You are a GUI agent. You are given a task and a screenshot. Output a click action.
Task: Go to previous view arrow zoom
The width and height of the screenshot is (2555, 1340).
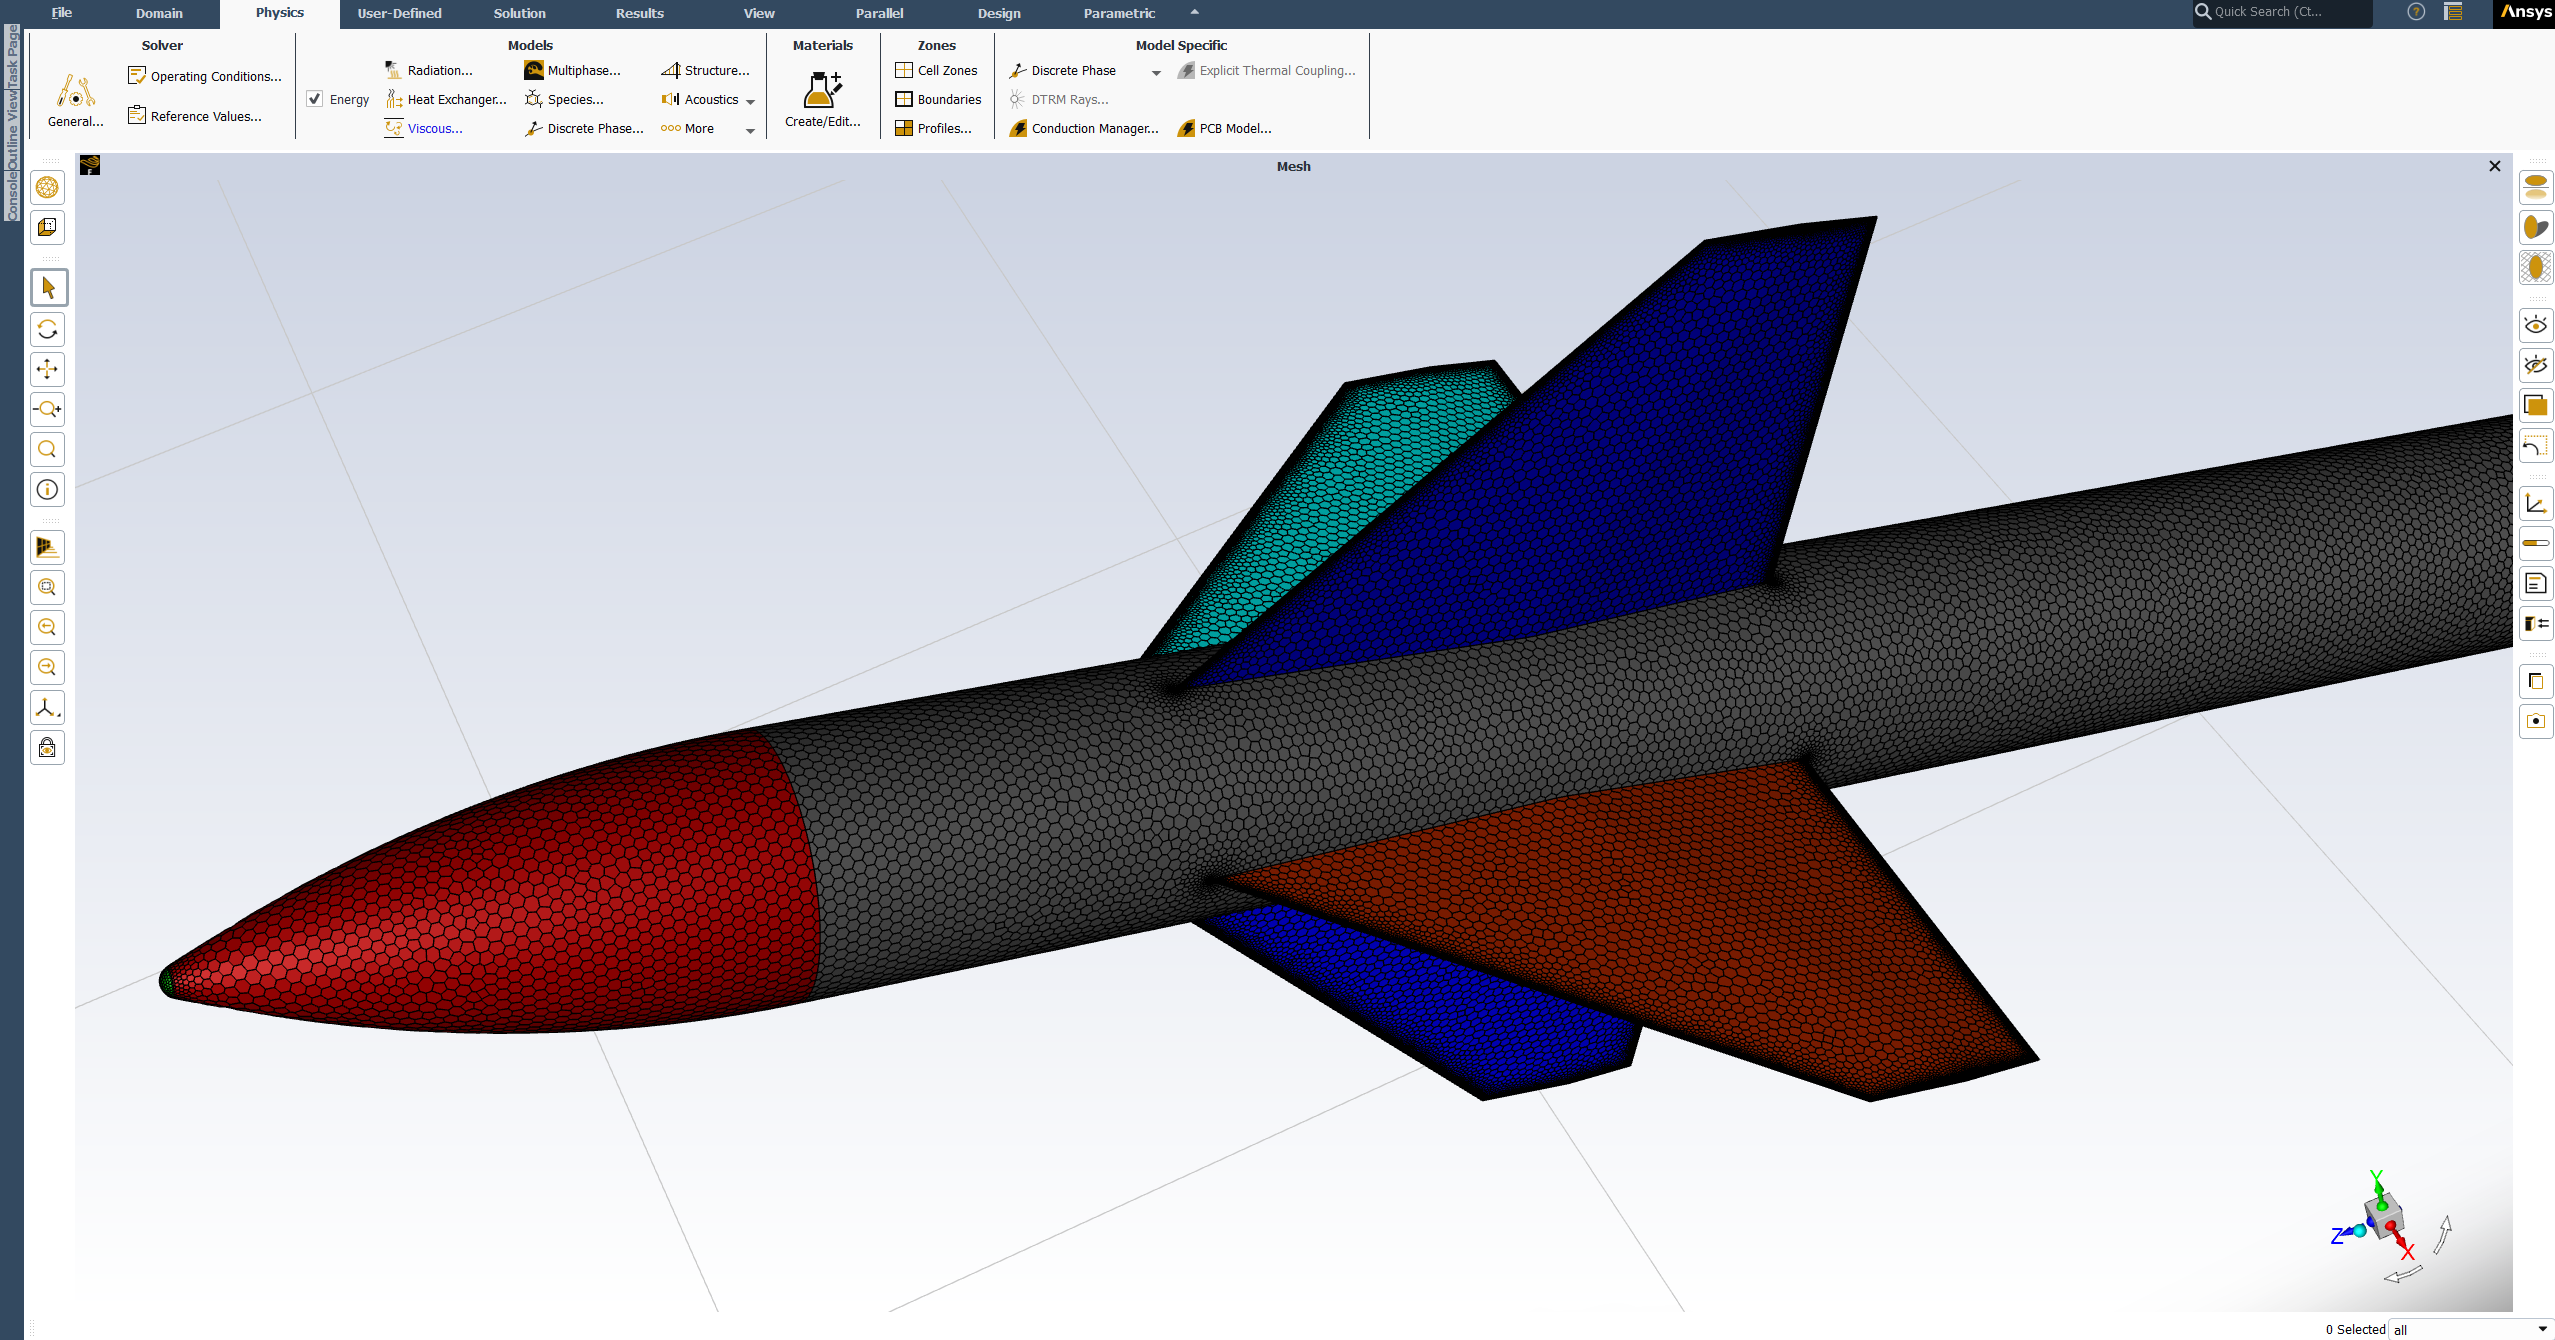(48, 627)
